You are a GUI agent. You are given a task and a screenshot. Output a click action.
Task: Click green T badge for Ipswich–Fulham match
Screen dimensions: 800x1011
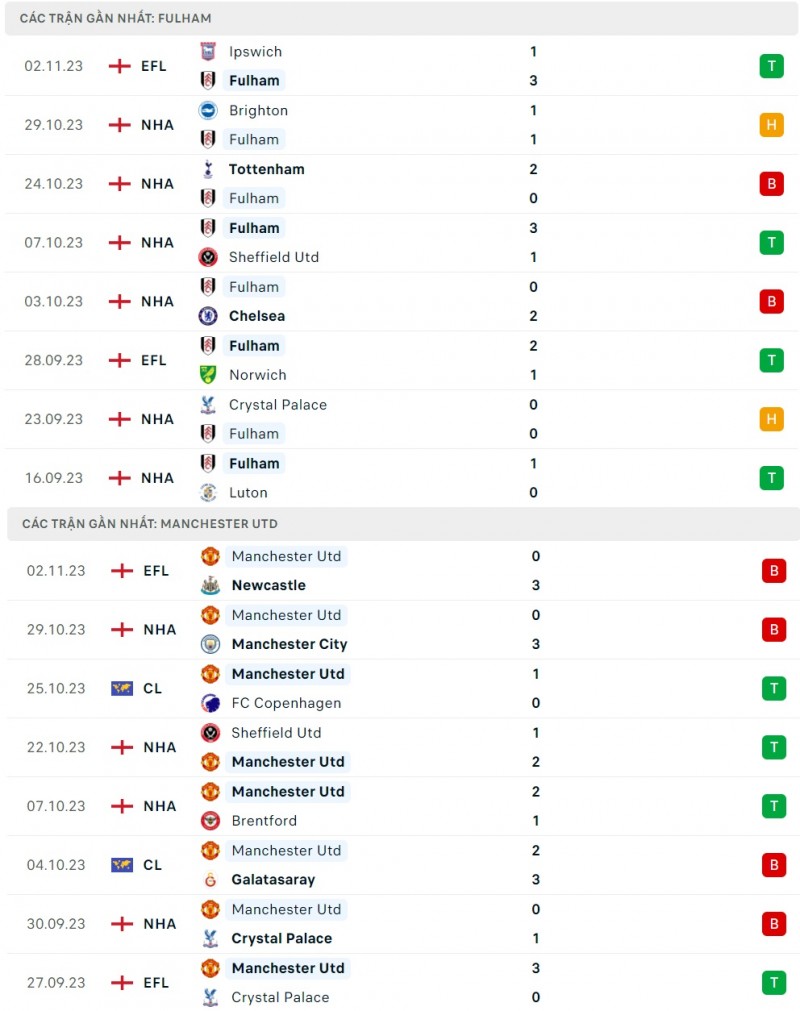tap(771, 66)
